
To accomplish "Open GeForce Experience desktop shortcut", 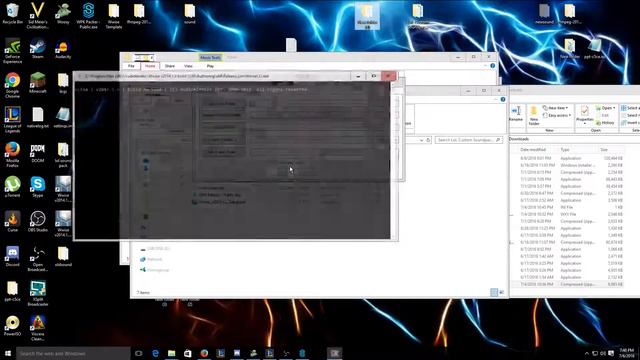I will click(x=13, y=51).
